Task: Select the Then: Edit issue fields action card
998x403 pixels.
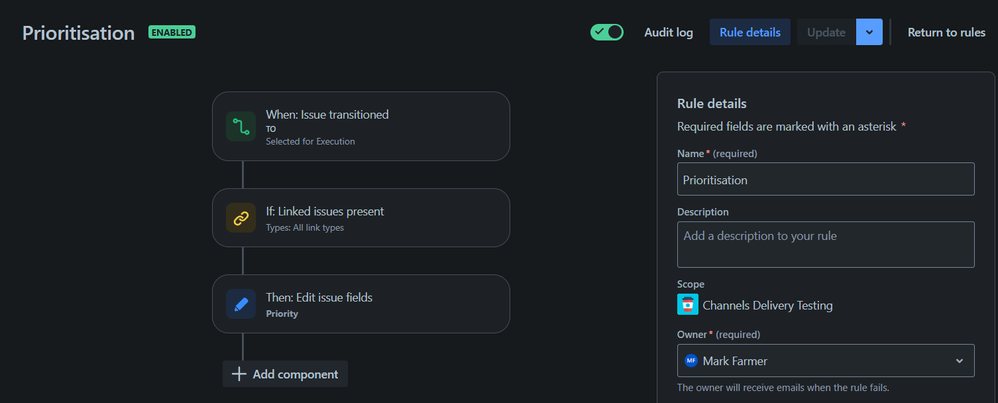Action: [x=361, y=304]
